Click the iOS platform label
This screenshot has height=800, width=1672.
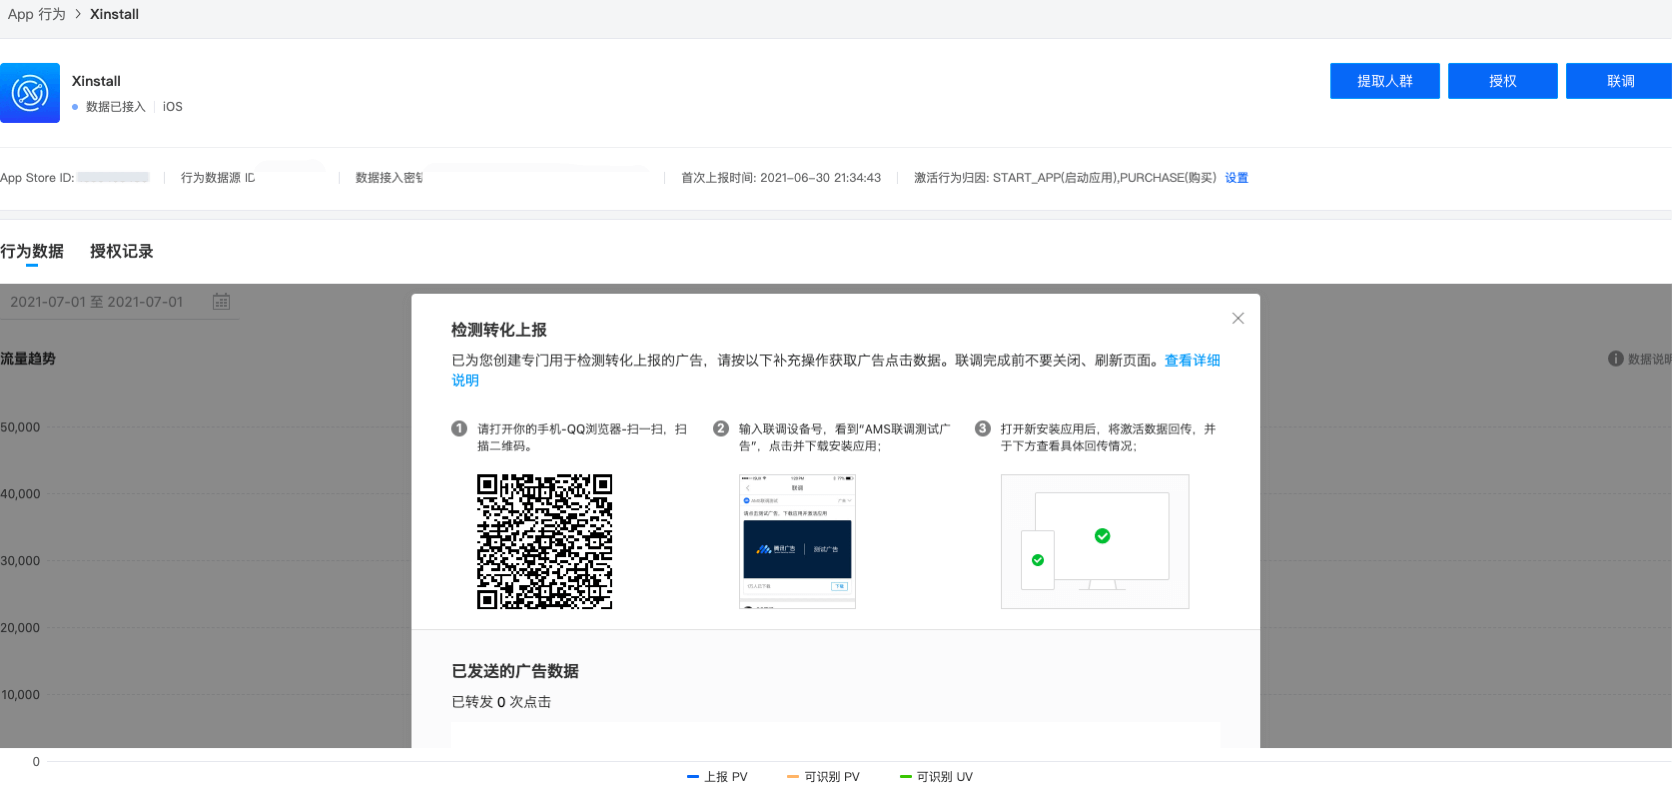(173, 107)
